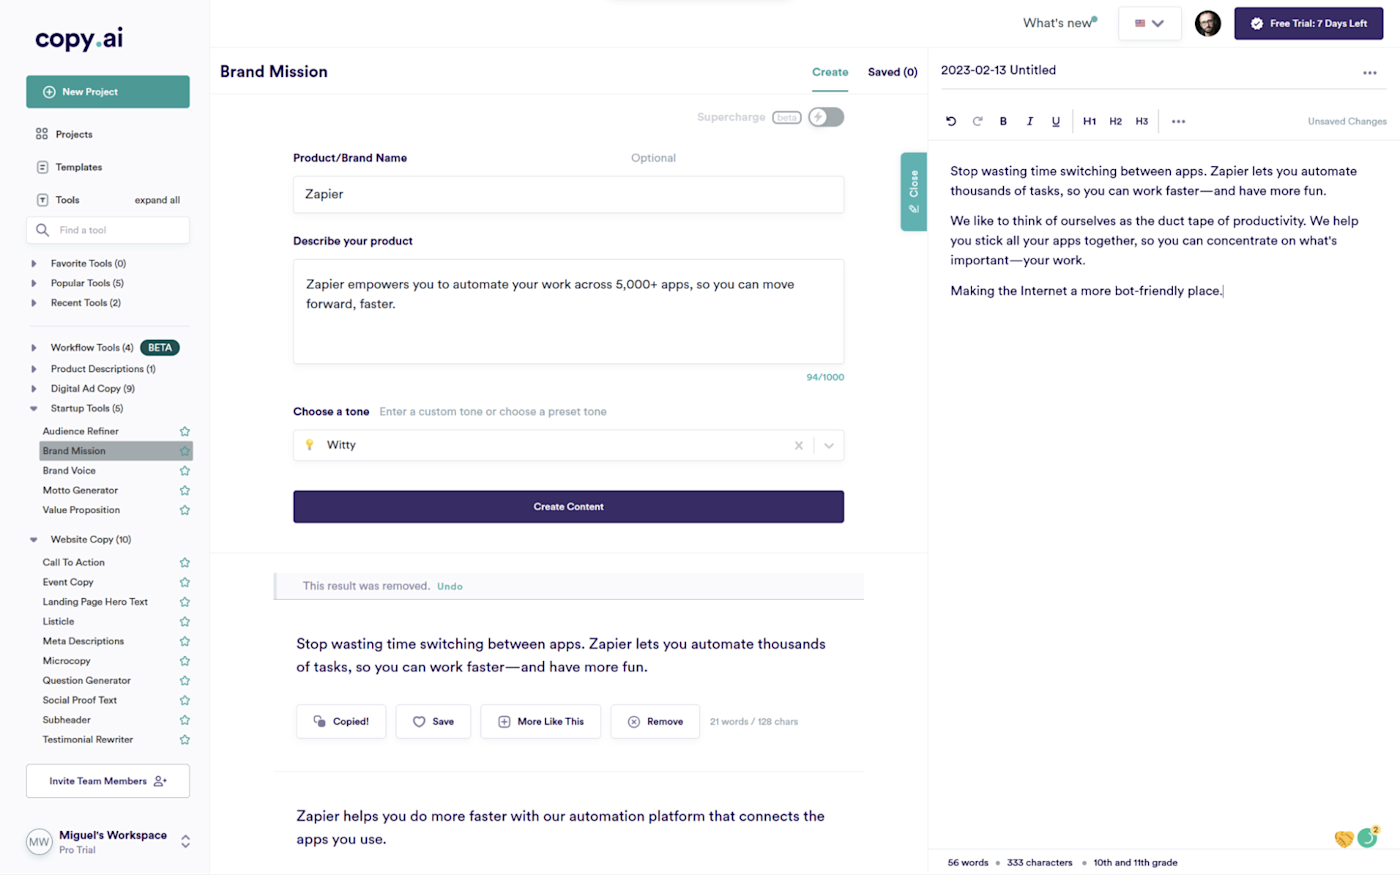
Task: Switch to the Create tab
Action: [x=830, y=72]
